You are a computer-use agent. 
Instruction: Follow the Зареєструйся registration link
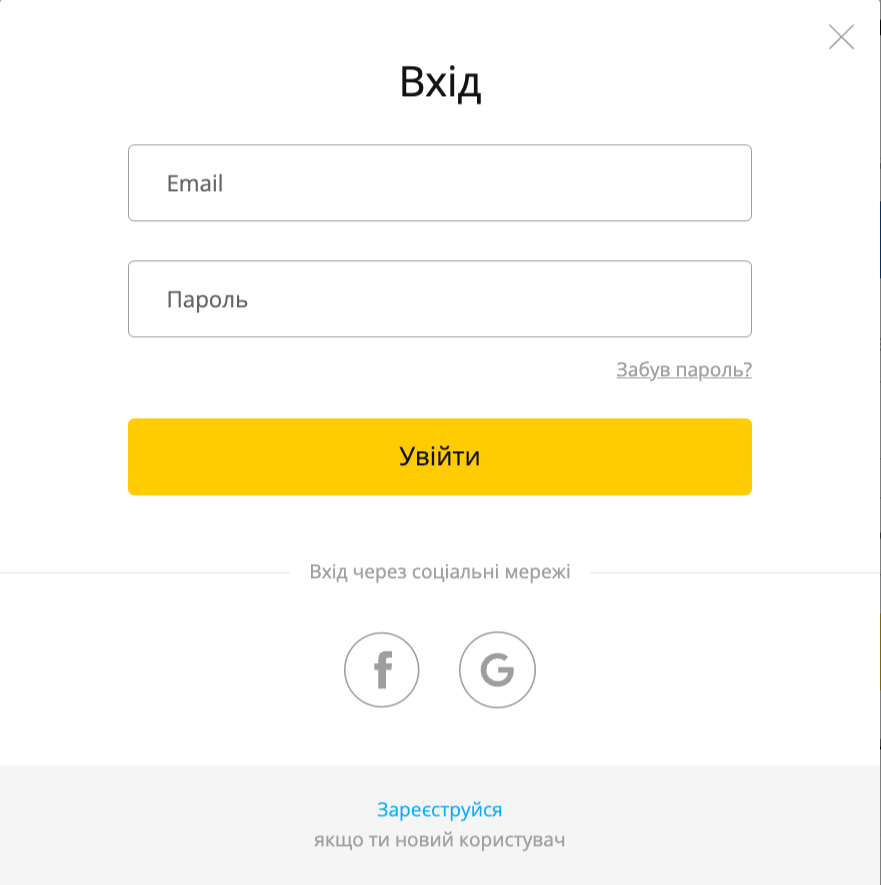pyautogui.click(x=439, y=810)
